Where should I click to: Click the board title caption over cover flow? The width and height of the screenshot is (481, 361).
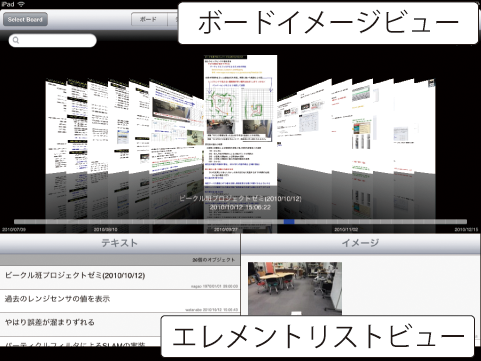pos(240,199)
